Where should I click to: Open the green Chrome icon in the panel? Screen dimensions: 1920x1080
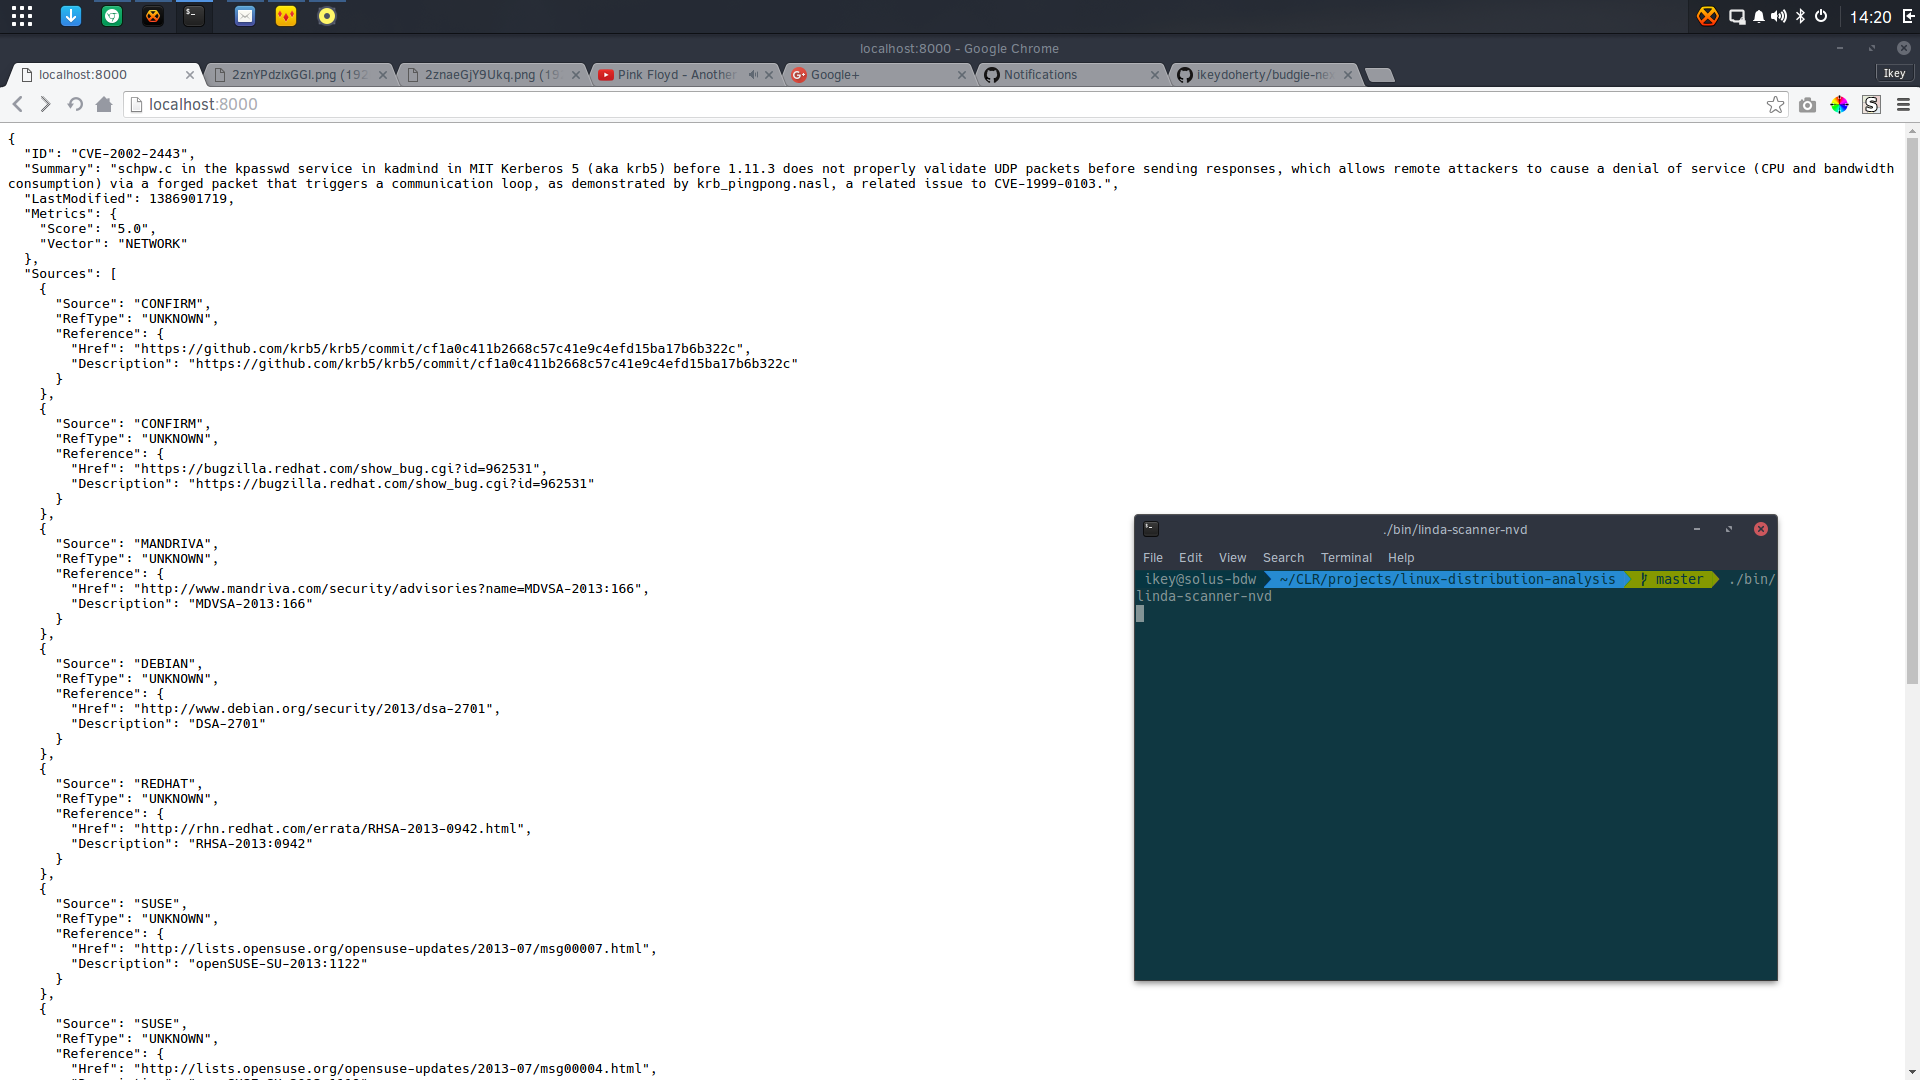click(112, 16)
